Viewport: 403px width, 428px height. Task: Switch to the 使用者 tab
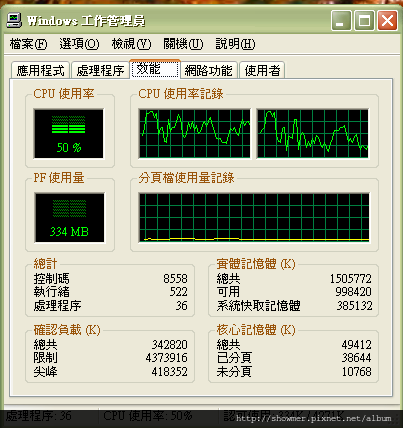(262, 70)
